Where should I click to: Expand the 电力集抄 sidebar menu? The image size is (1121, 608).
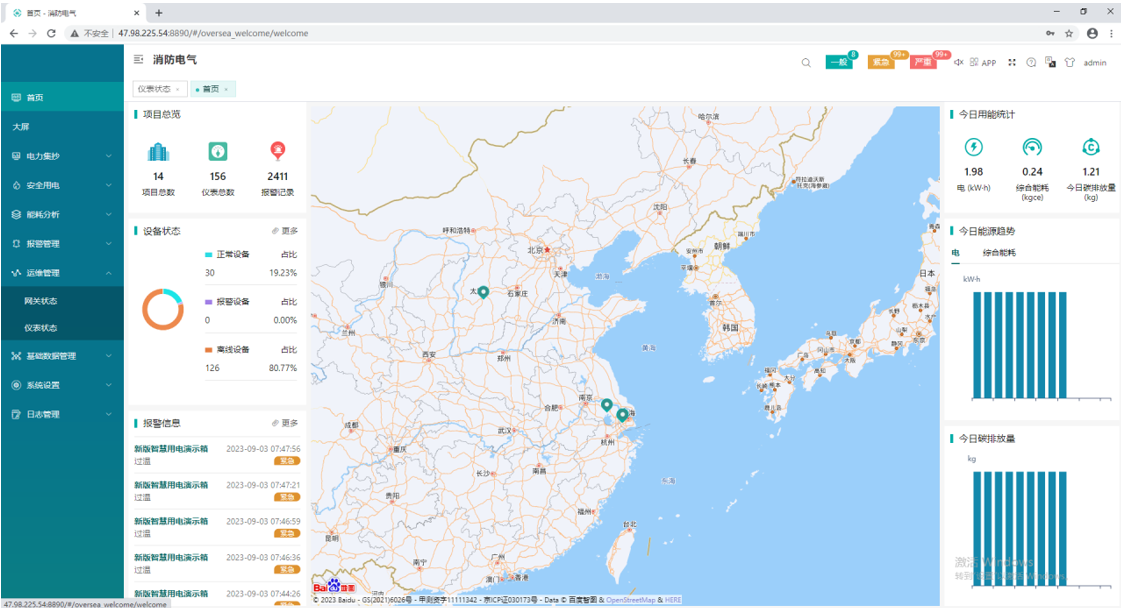tap(62, 156)
